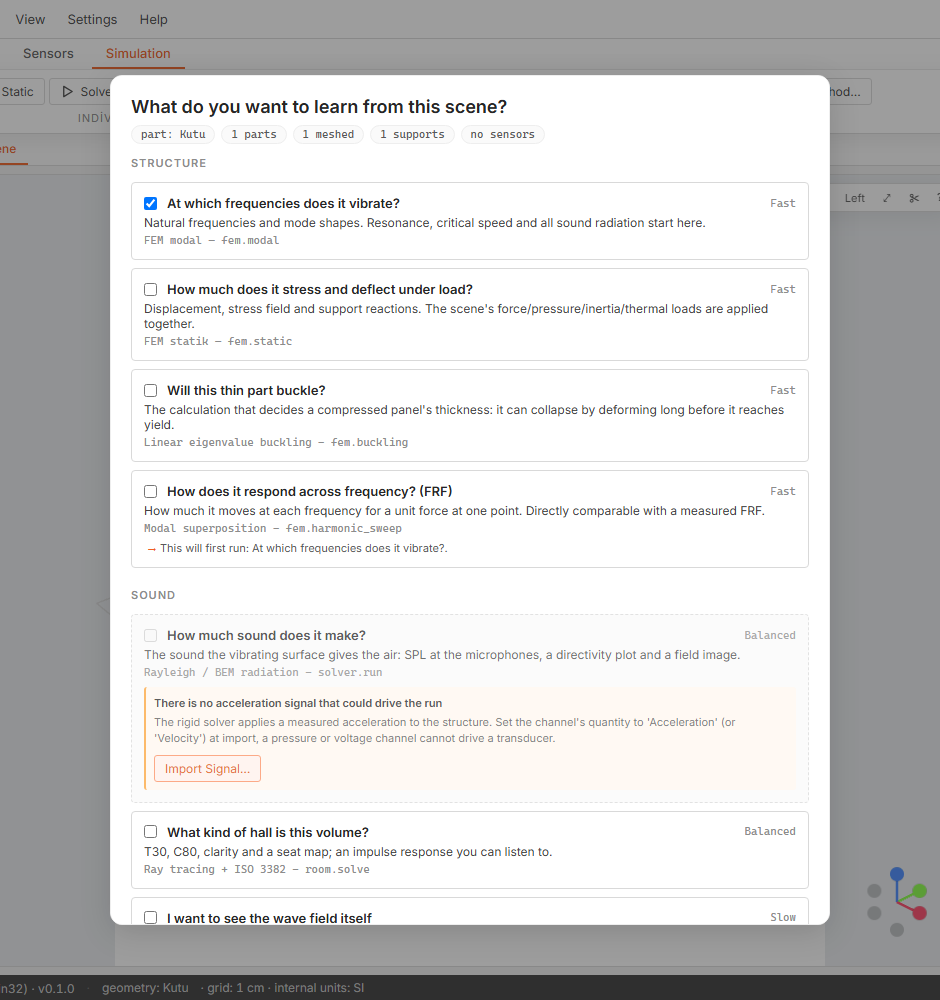Check 'How much does it stress and deflect under load?'
Viewport: 940px width, 1000px height.
(x=151, y=290)
